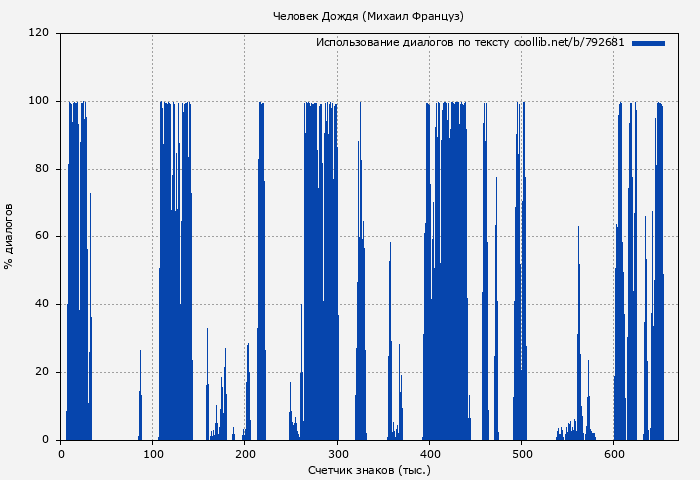Click the 100 tick on the y-axis
Screen dimensions: 700x480
point(39,101)
